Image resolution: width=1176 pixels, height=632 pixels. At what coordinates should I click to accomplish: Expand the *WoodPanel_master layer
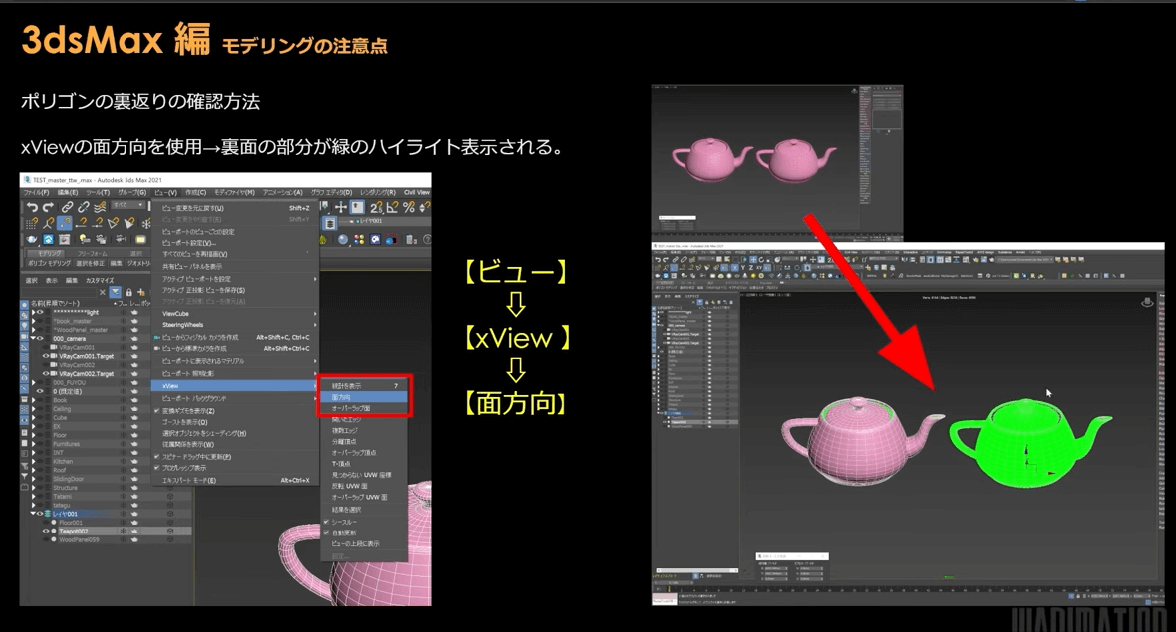(33, 330)
